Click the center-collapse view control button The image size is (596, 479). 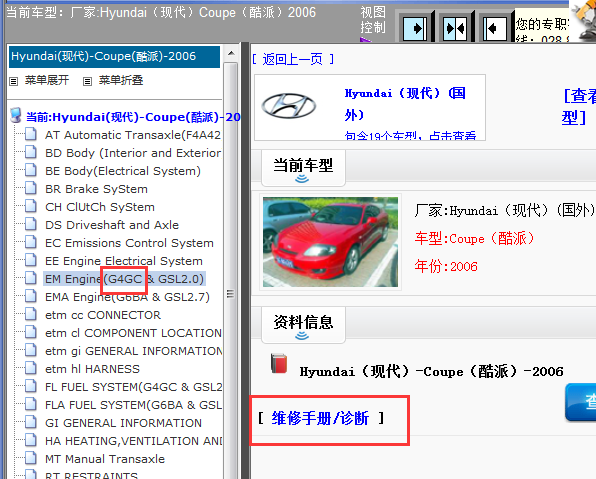[455, 29]
